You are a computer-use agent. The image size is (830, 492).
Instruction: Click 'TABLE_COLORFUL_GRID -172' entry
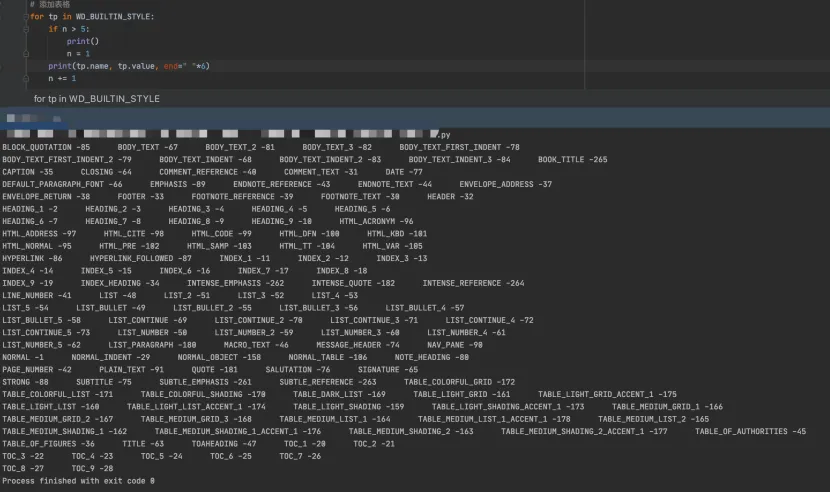[x=459, y=382]
